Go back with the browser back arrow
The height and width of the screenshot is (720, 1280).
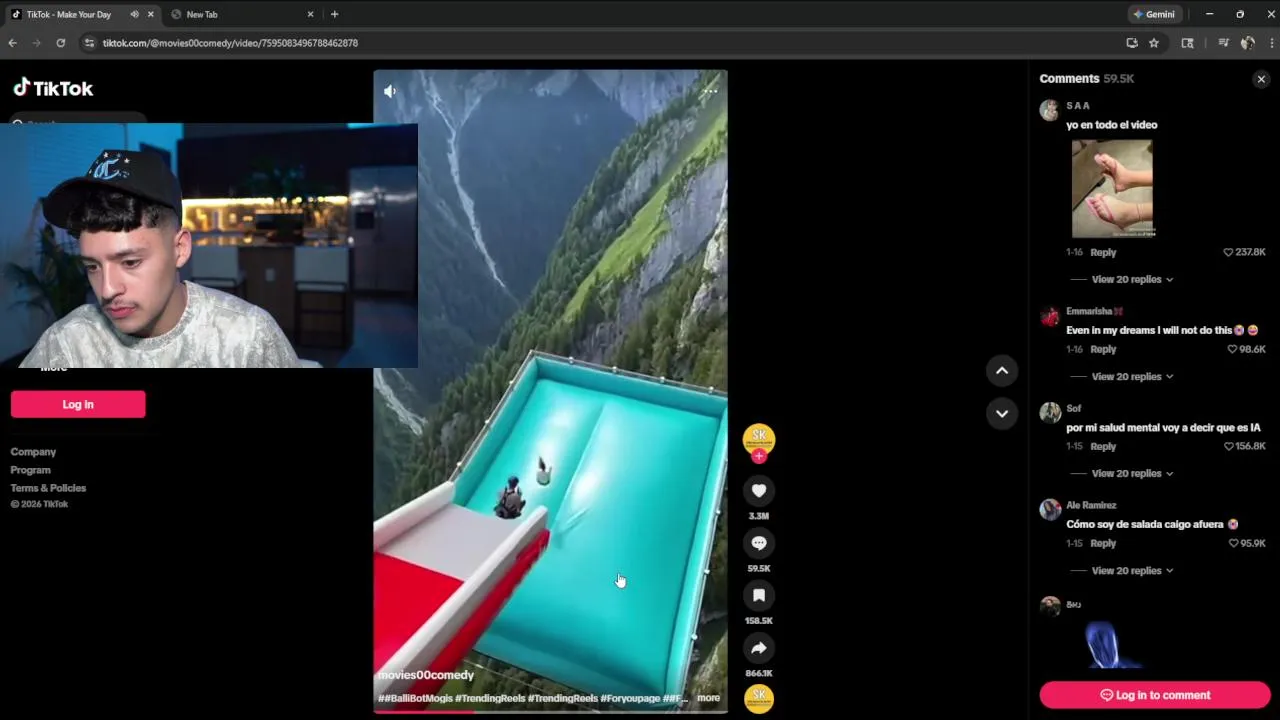[x=12, y=43]
